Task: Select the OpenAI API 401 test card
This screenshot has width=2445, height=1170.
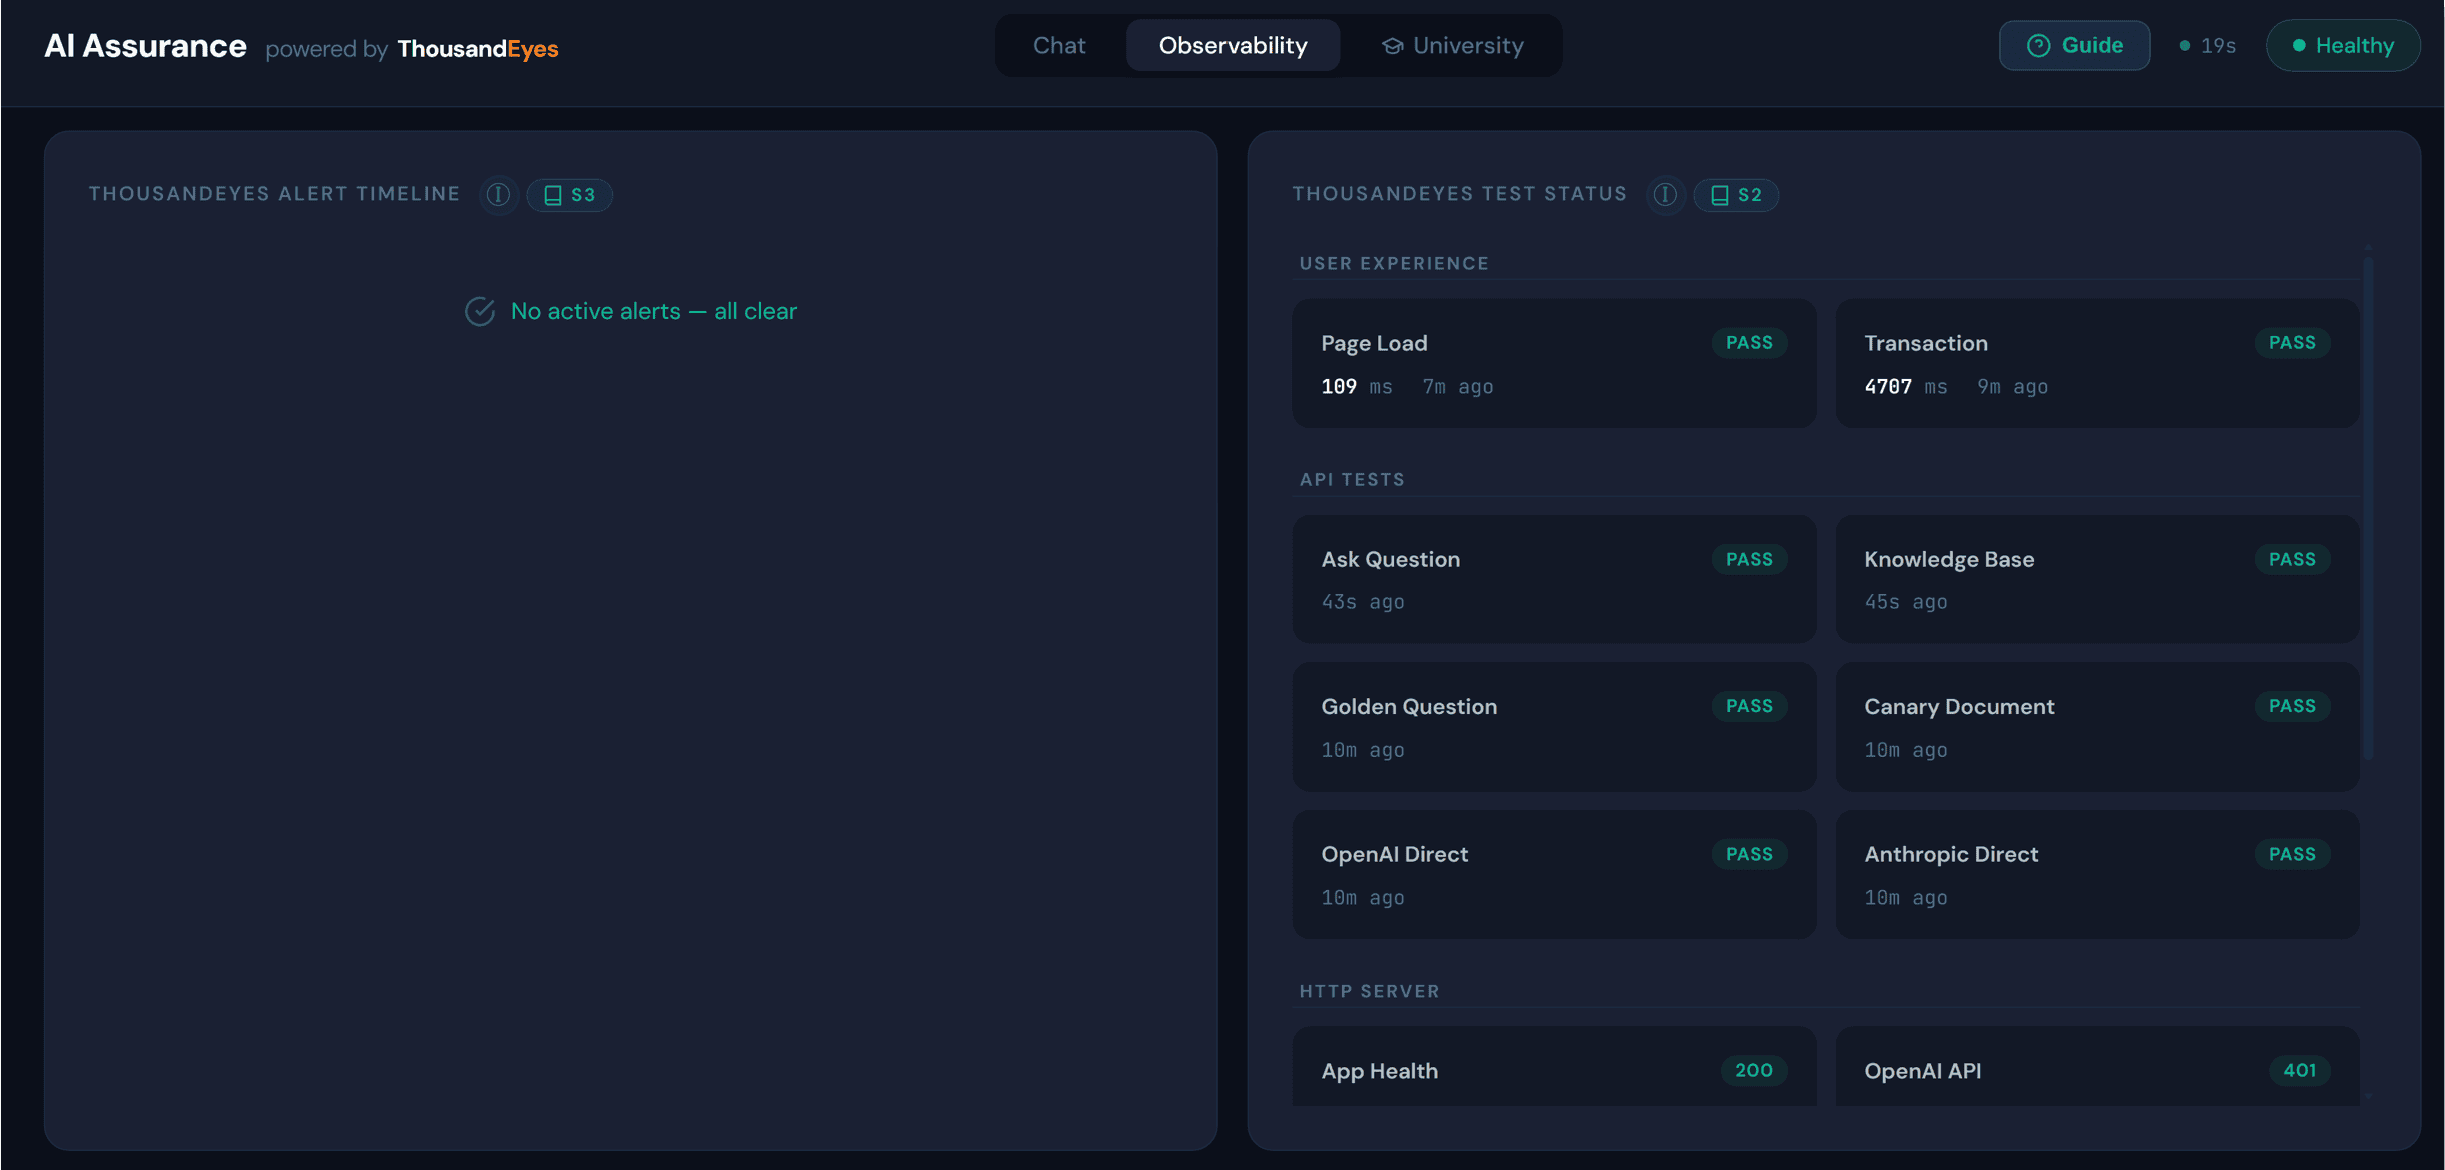Action: tap(2097, 1070)
